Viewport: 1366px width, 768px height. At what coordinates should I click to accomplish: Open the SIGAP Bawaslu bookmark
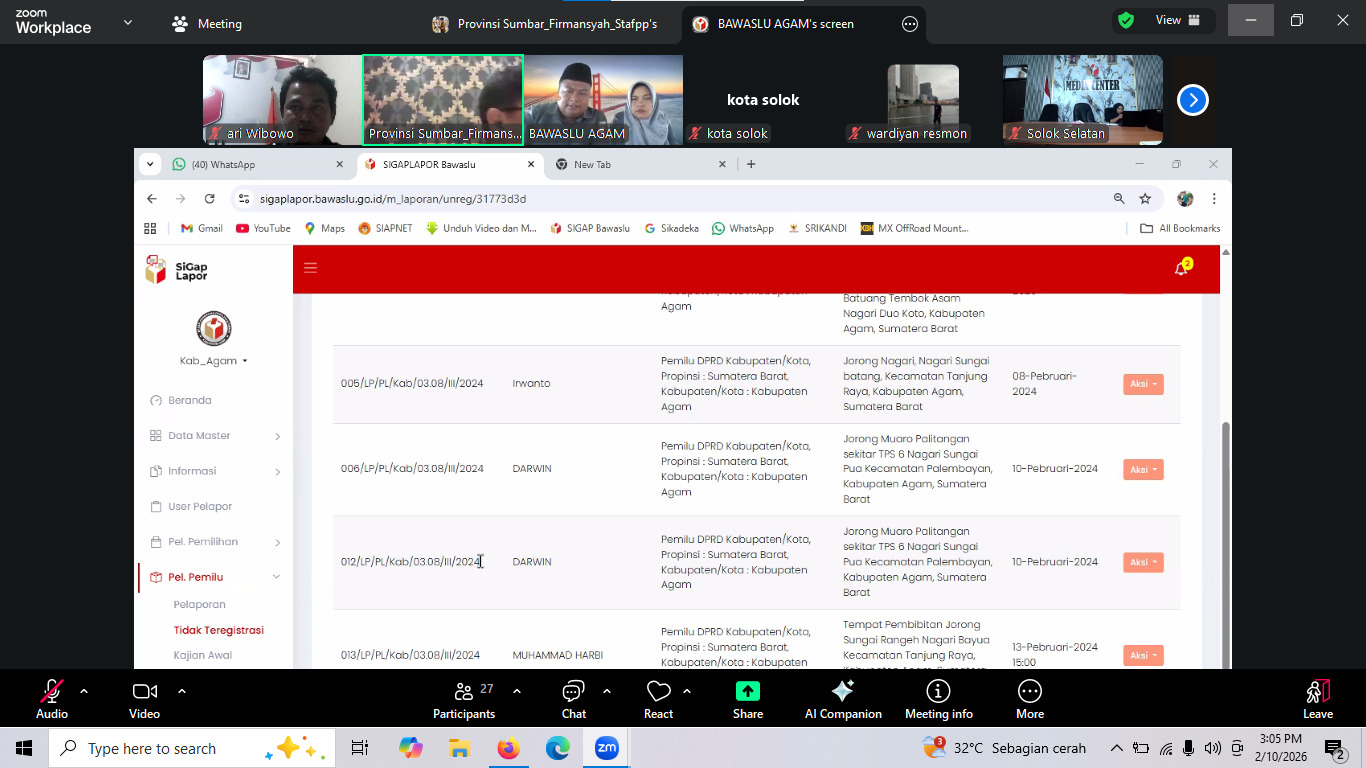(590, 228)
